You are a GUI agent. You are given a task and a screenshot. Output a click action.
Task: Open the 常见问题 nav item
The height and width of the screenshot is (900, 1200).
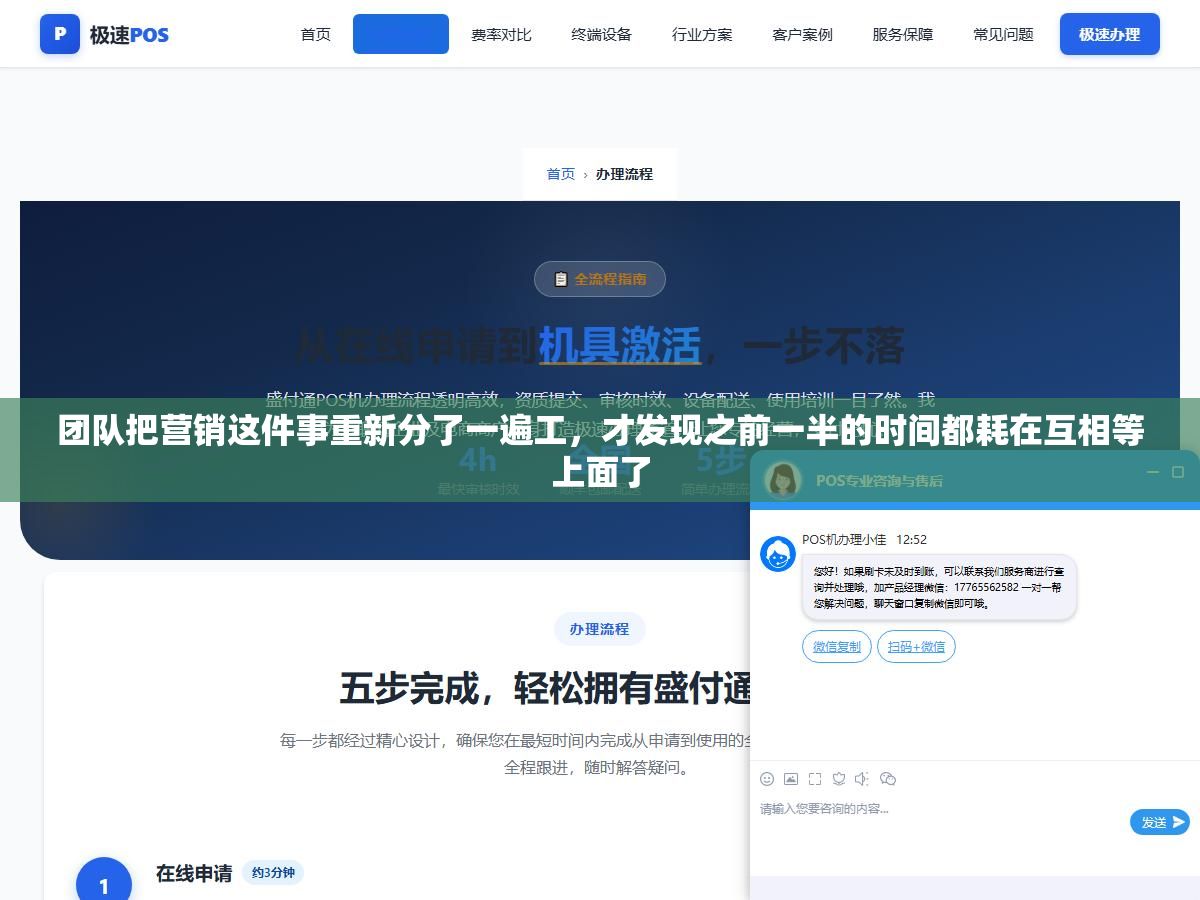tap(1003, 34)
